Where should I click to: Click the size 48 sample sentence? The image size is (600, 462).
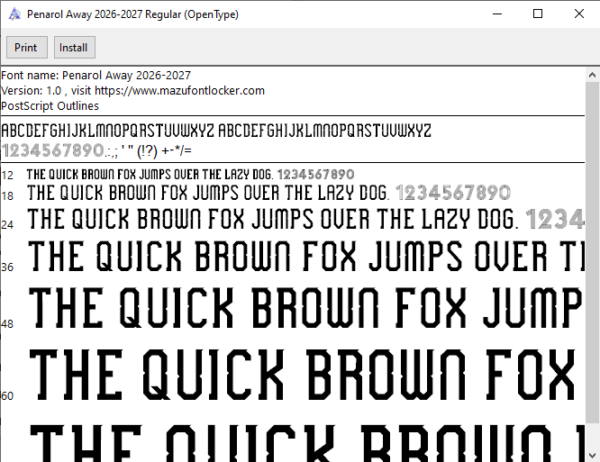point(306,308)
